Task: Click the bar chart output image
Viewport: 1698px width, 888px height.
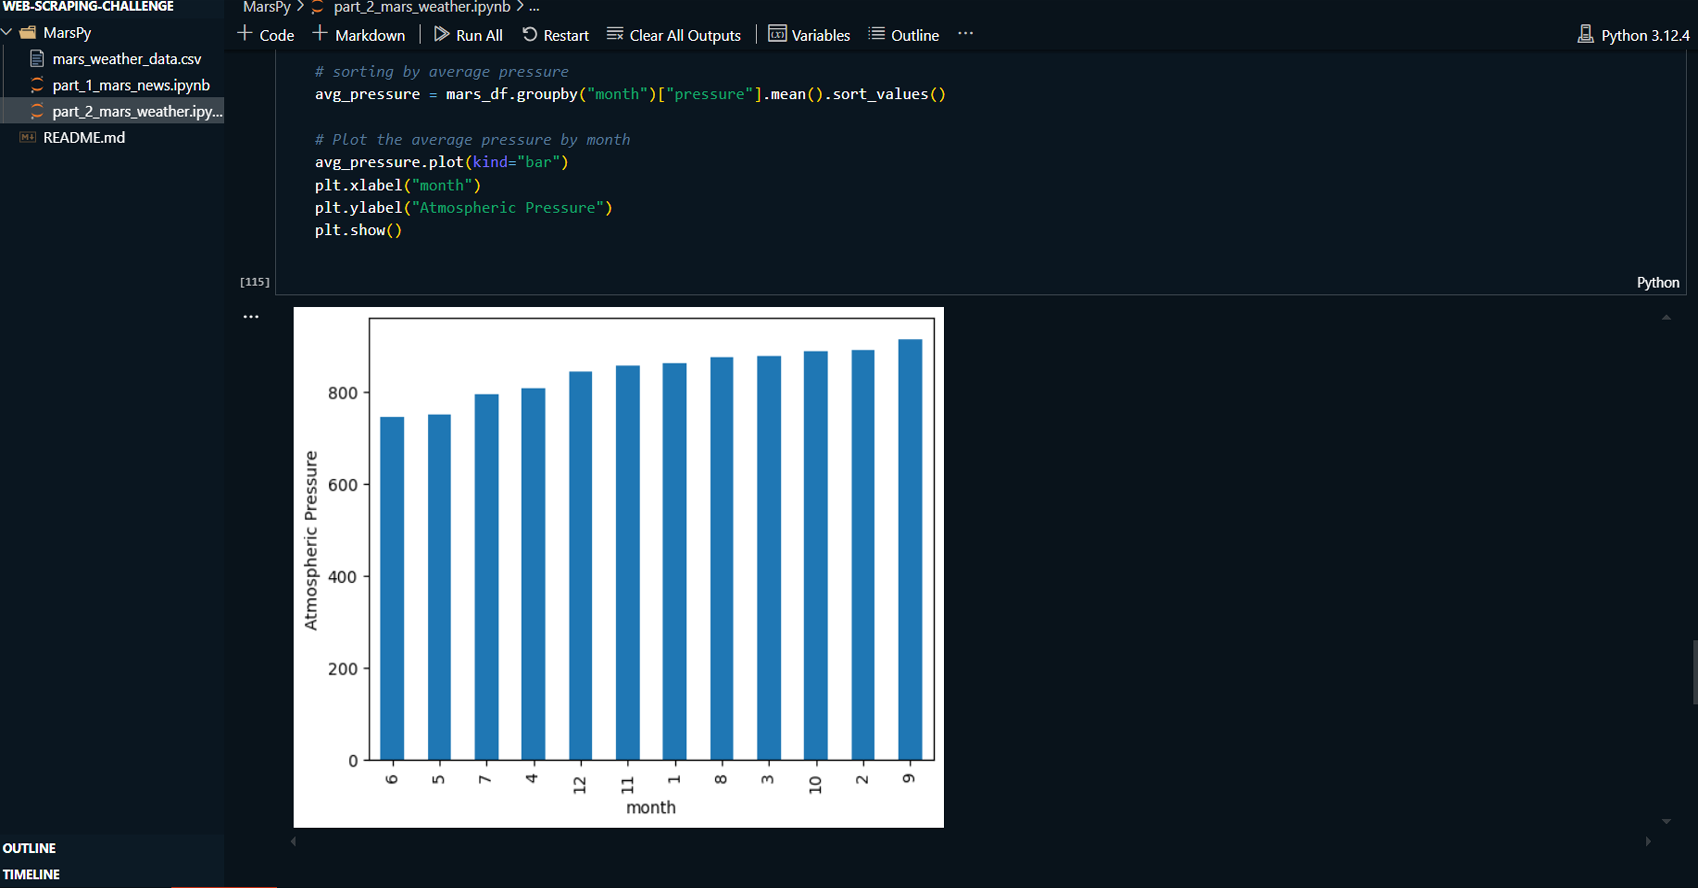Action: tap(618, 567)
